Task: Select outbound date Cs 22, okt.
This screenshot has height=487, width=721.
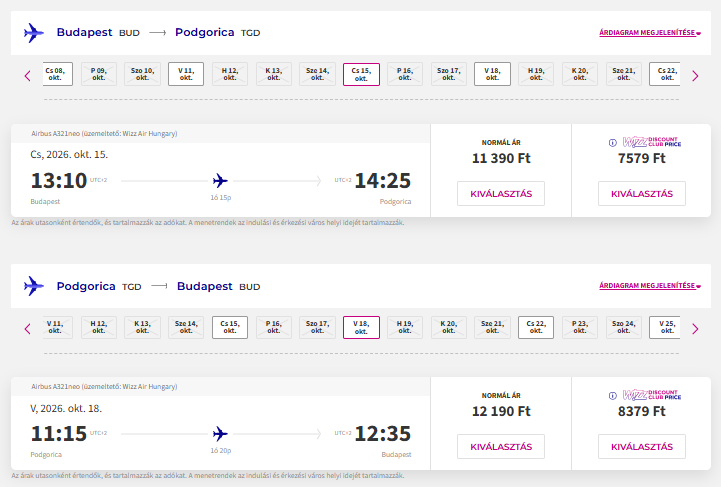Action: pos(665,74)
